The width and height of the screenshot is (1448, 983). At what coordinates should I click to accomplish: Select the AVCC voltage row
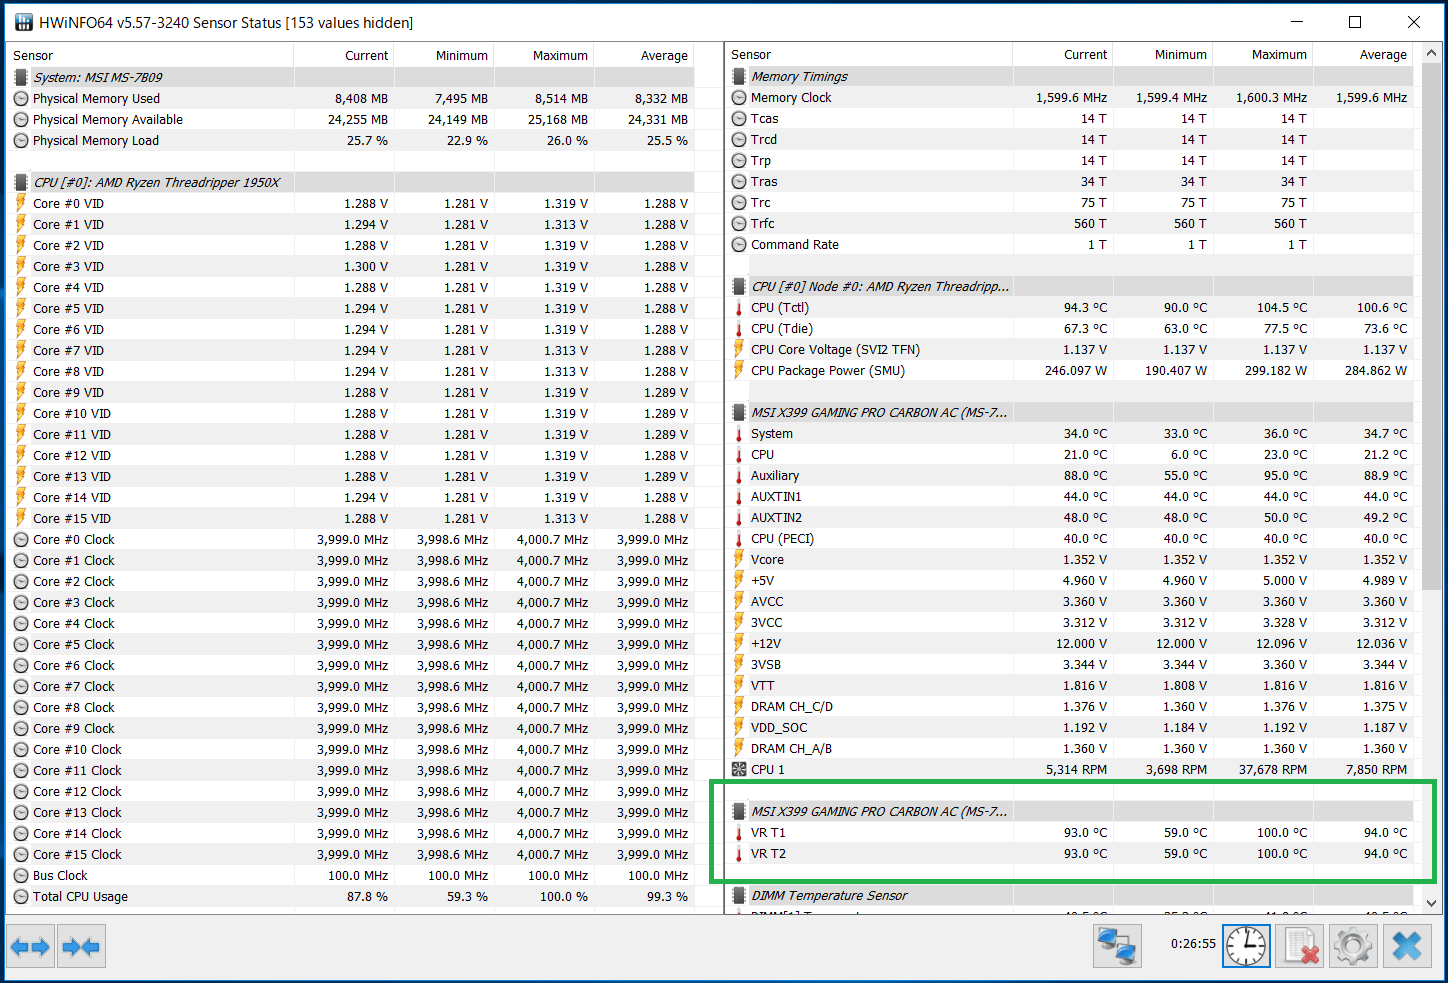coord(1070,602)
